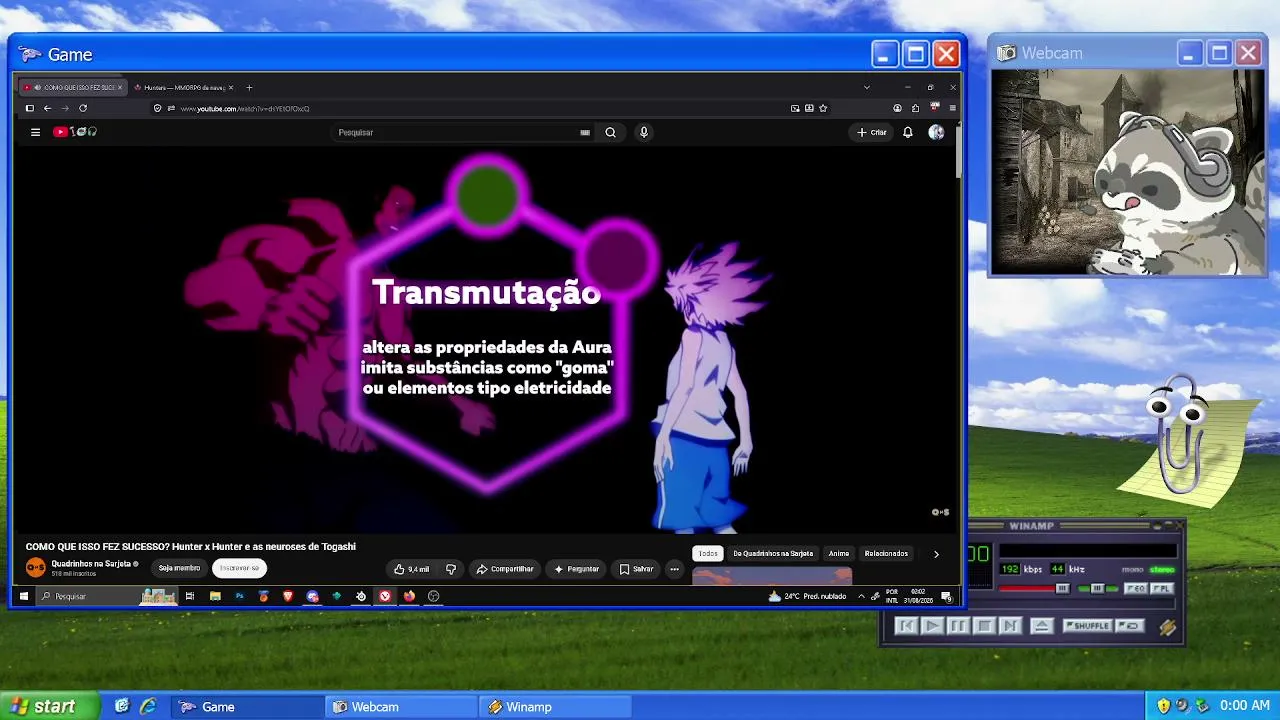Open the Quadrinhos na Sarjeta channel avatar

(36, 568)
